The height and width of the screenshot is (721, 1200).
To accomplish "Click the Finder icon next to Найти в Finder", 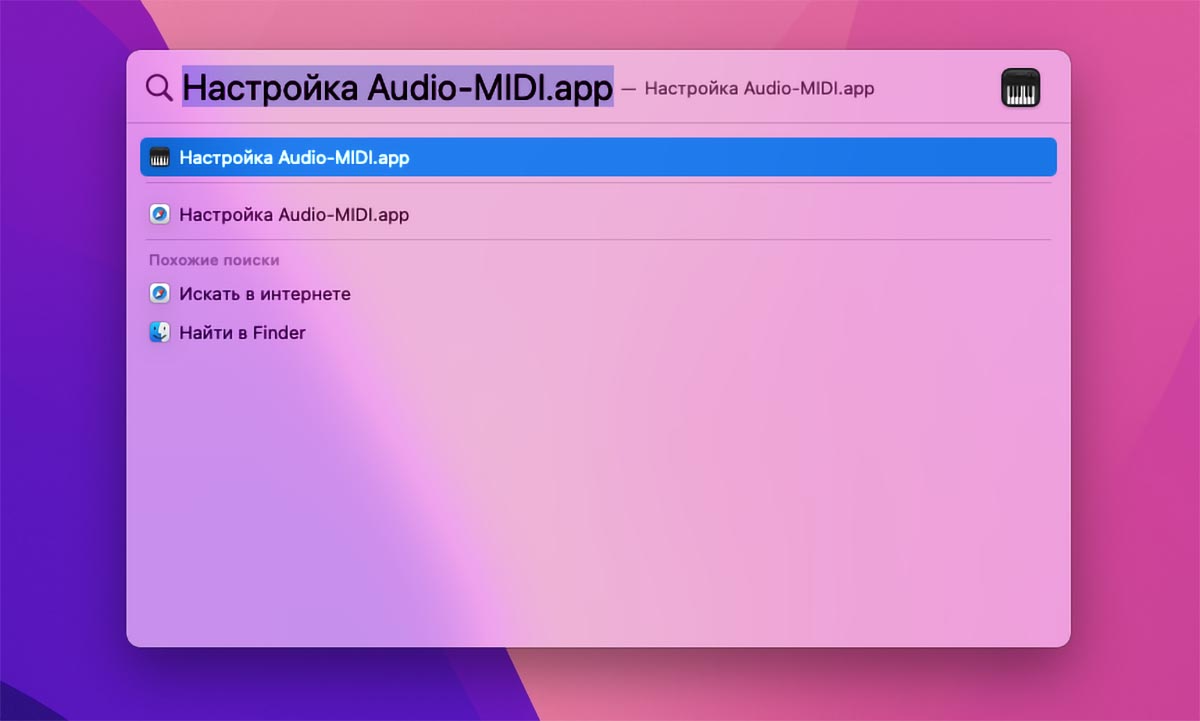I will pos(160,332).
